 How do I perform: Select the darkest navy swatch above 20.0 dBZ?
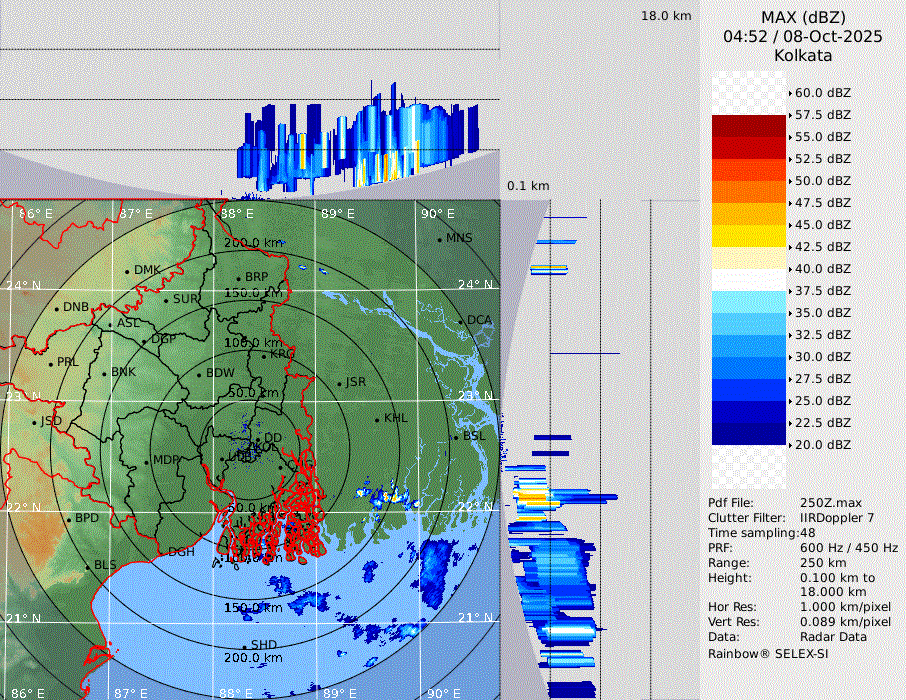[x=749, y=434]
